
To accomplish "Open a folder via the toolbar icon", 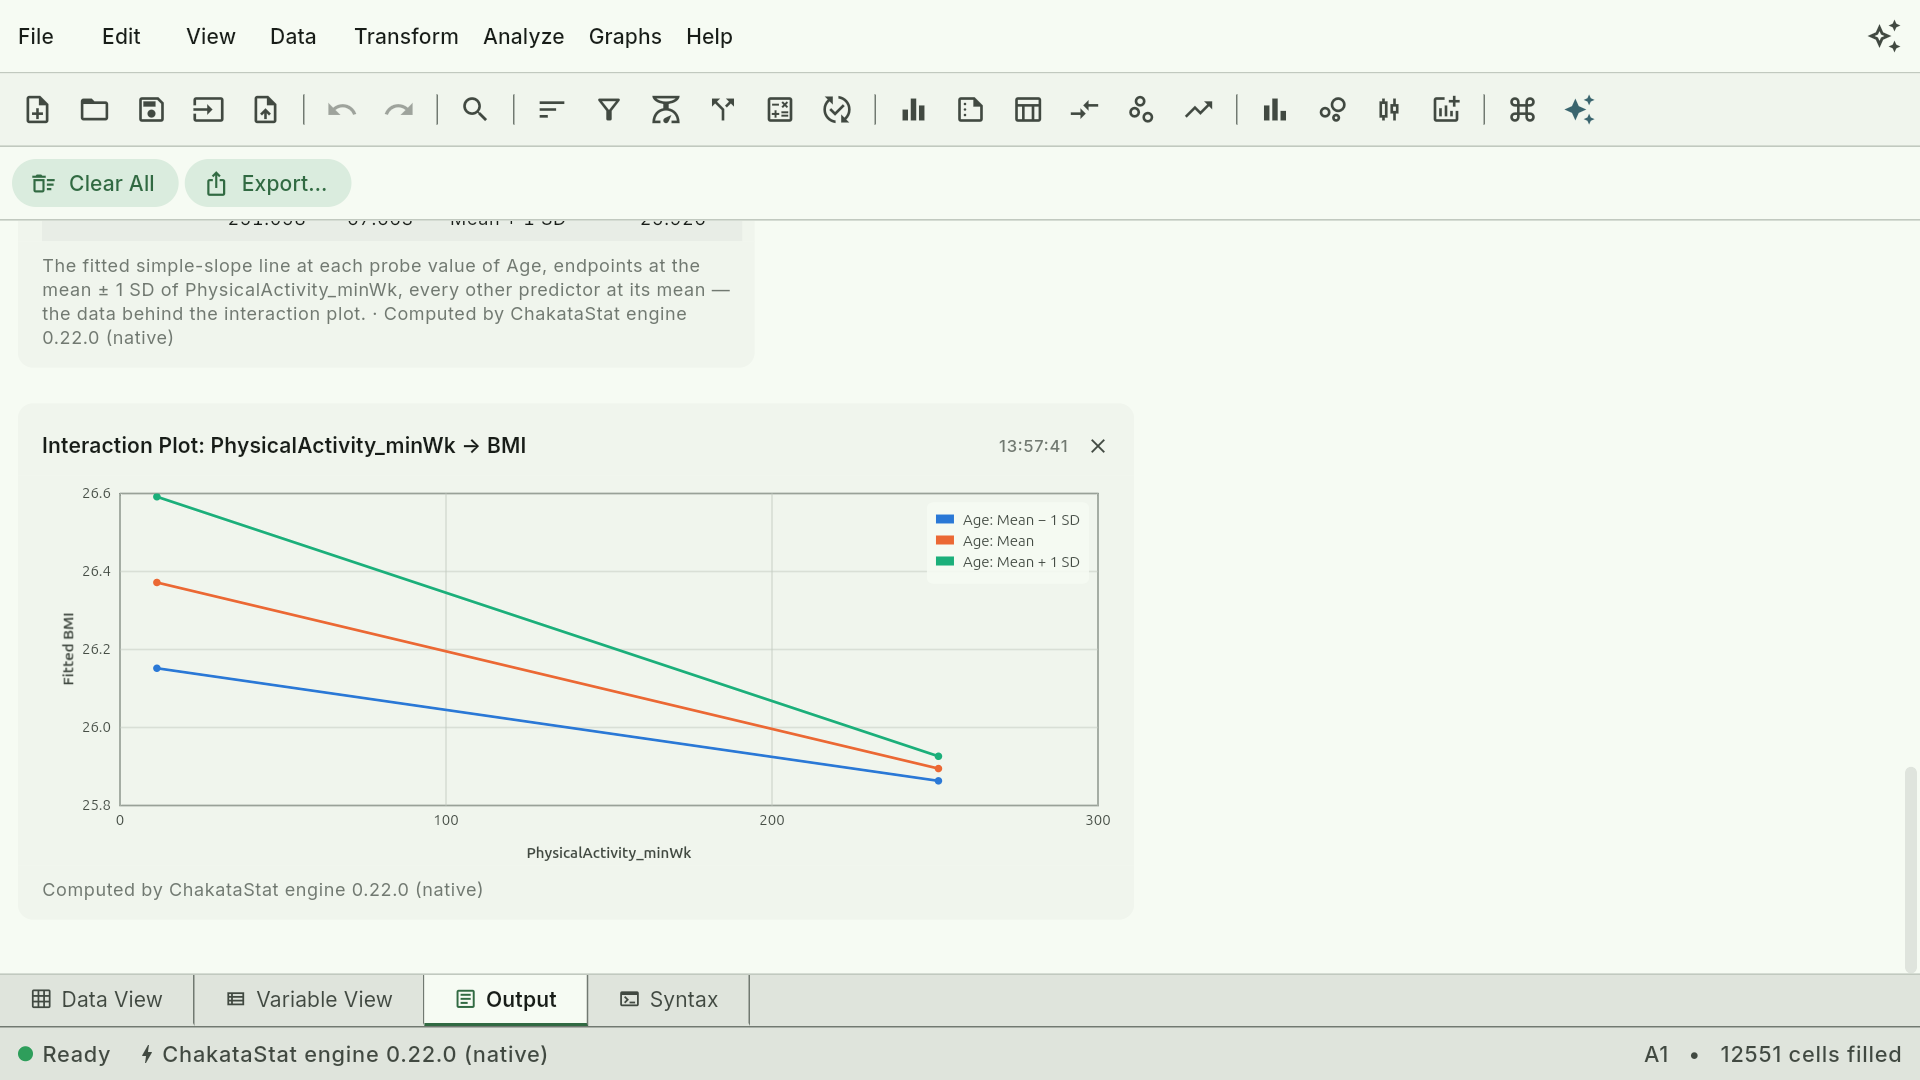I will click(94, 110).
